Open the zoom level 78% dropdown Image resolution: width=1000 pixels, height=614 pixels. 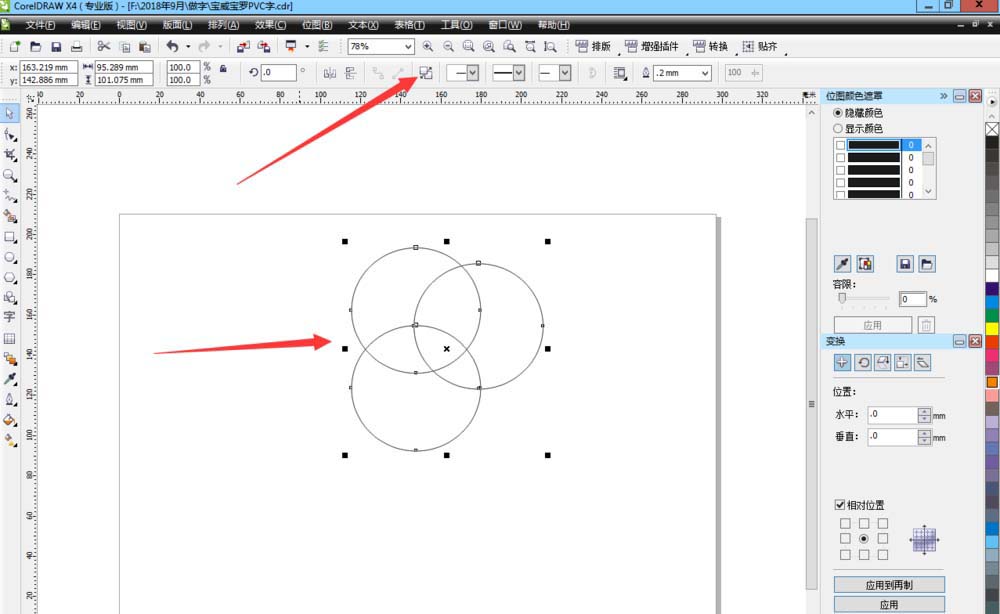click(x=408, y=47)
